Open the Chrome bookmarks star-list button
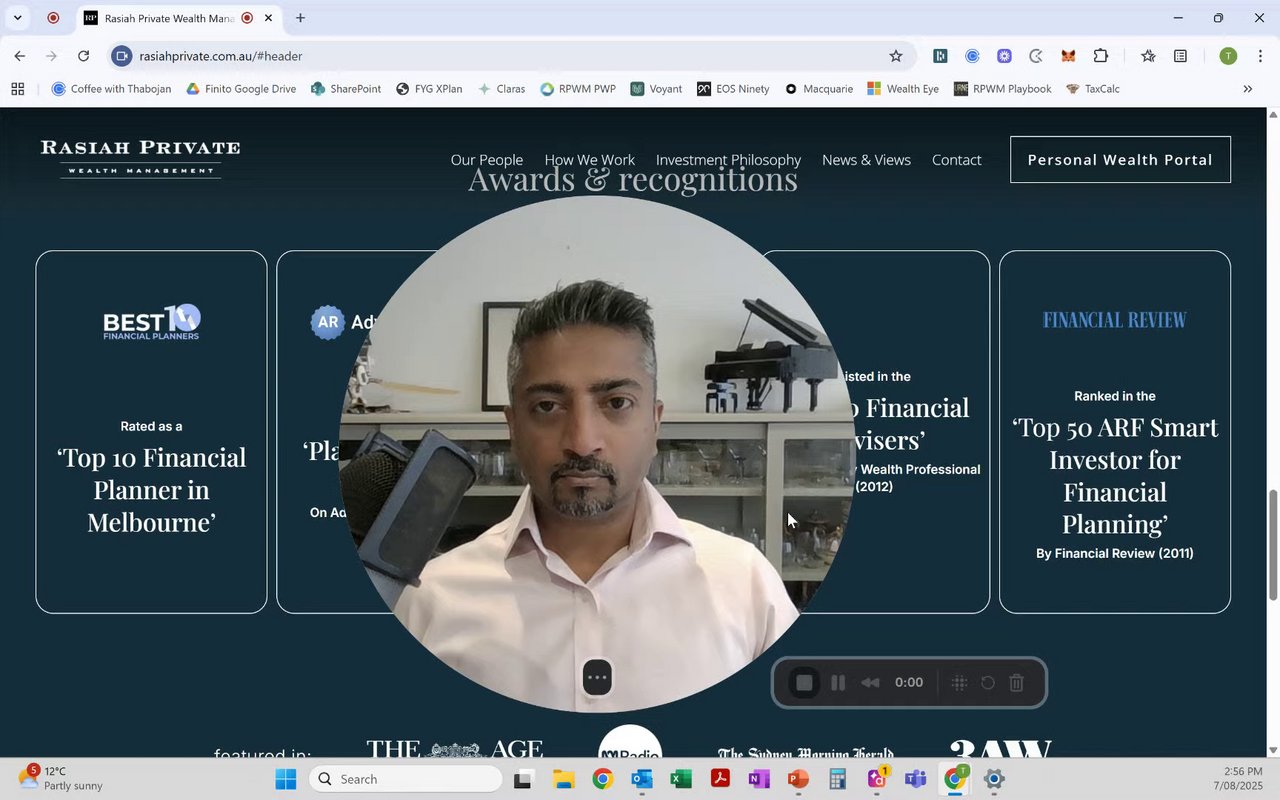Screen dimensions: 1280x800 point(1148,56)
